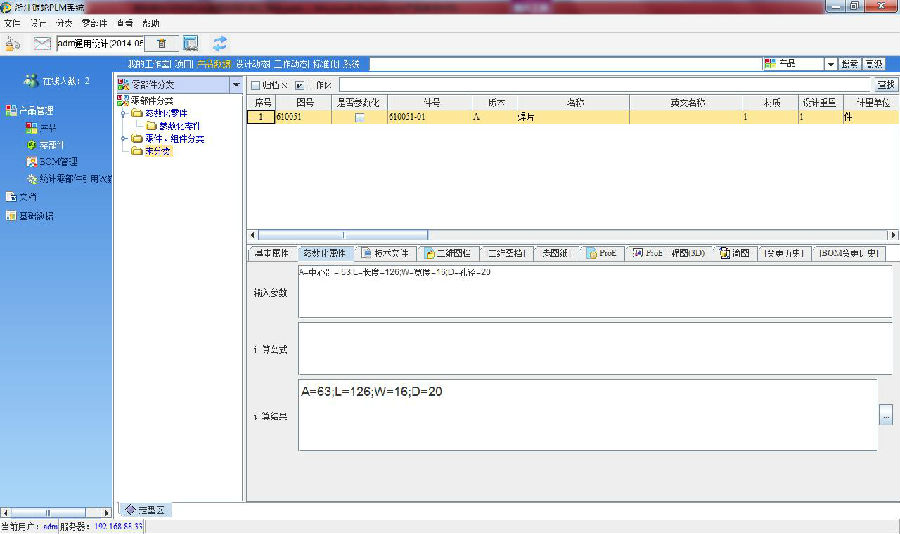Click the blue refresh arrows icon
The image size is (900, 534).
coord(220,43)
